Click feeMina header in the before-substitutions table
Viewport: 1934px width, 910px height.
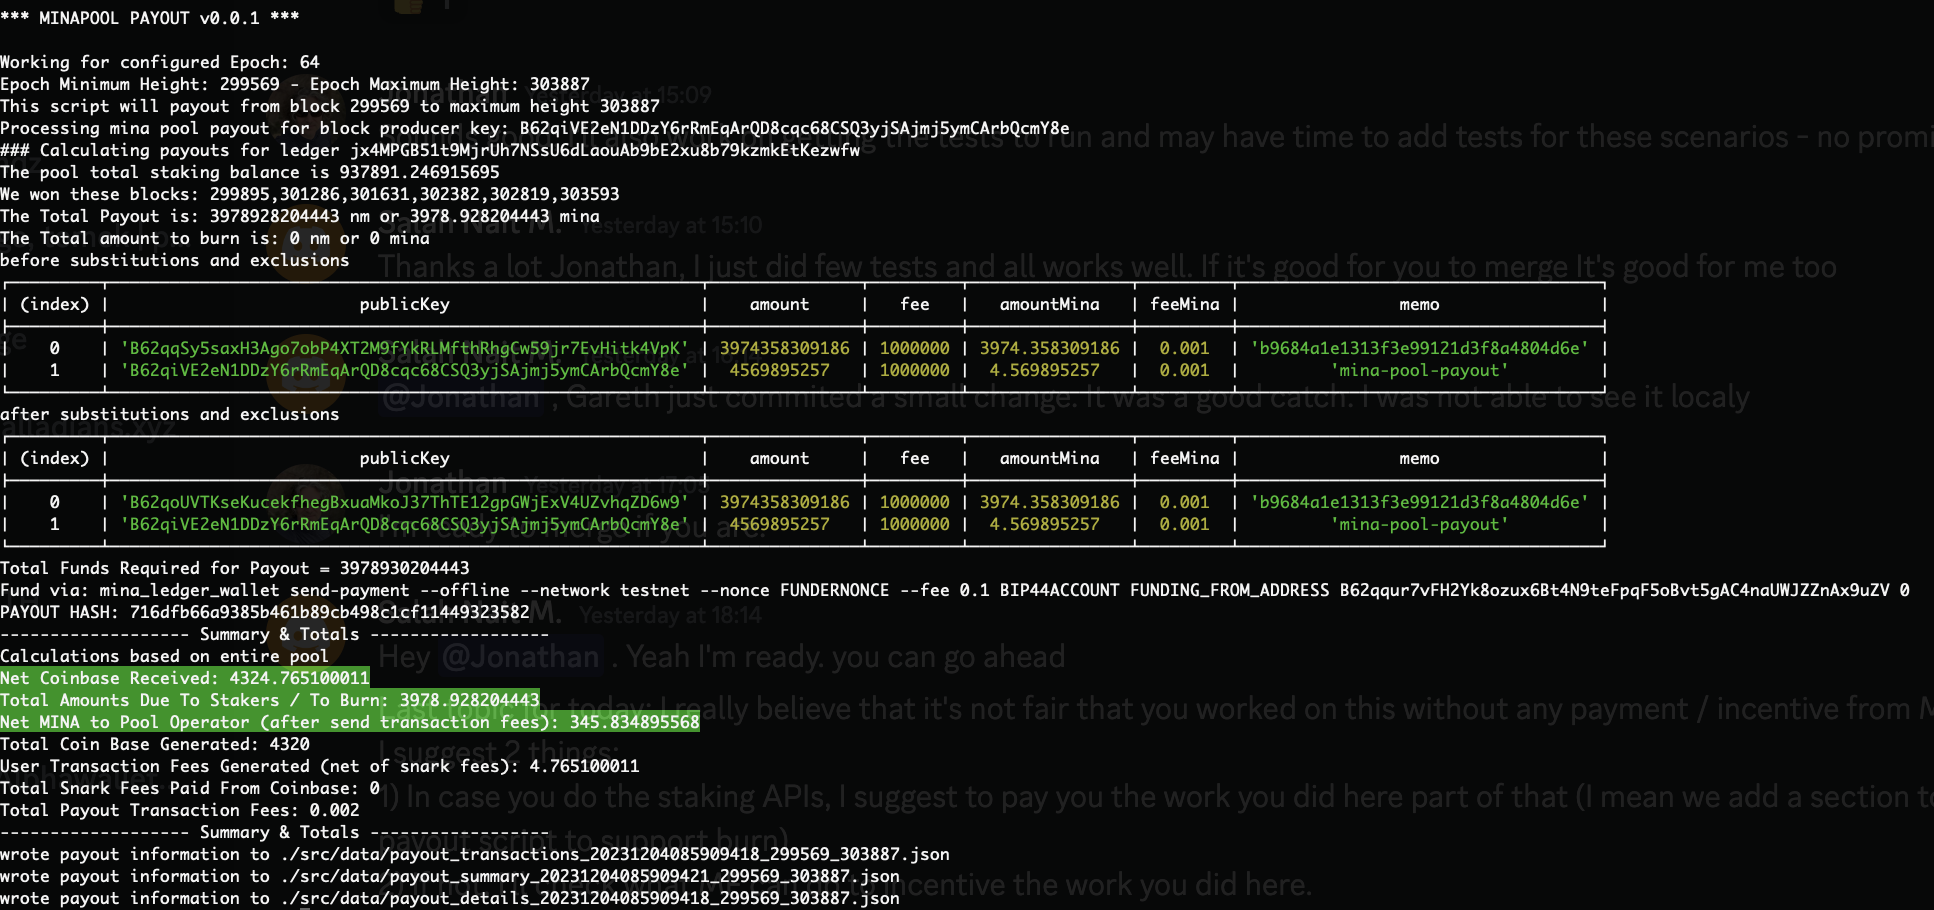pos(1185,304)
